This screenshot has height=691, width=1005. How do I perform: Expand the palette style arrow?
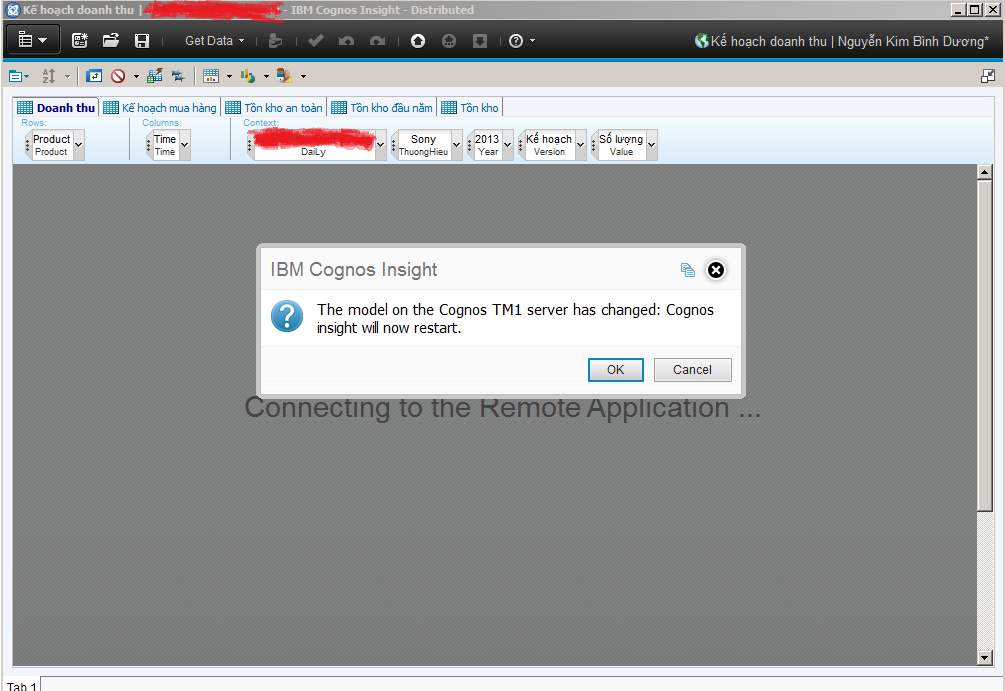point(303,77)
